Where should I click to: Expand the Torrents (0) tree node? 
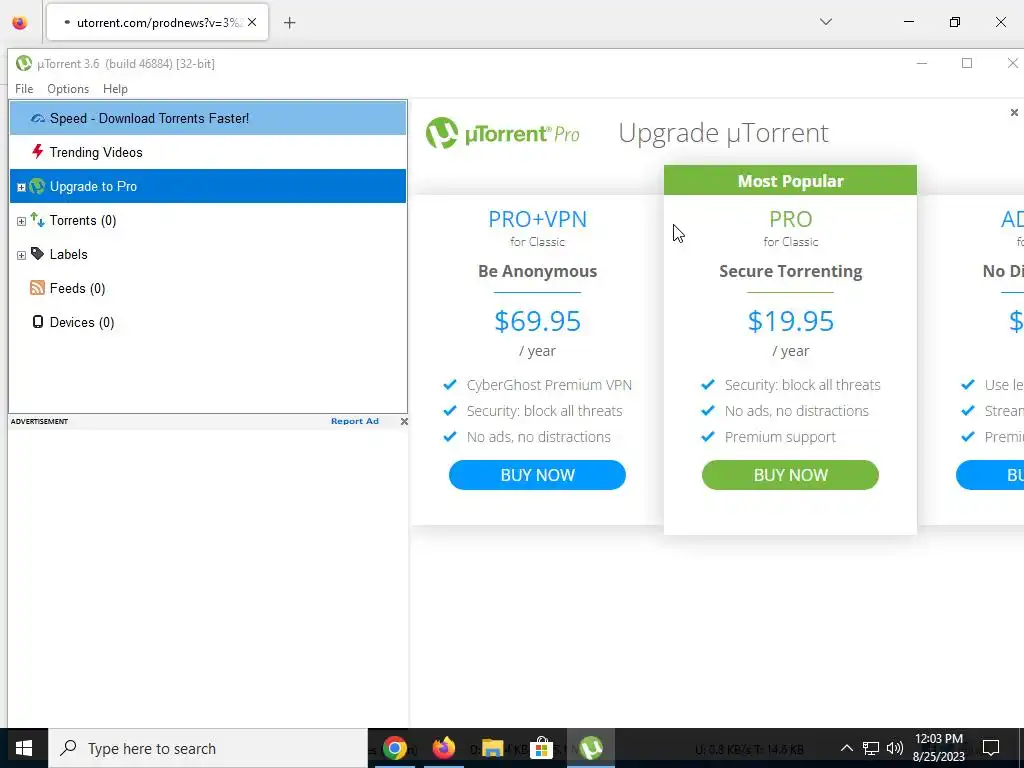(x=22, y=221)
